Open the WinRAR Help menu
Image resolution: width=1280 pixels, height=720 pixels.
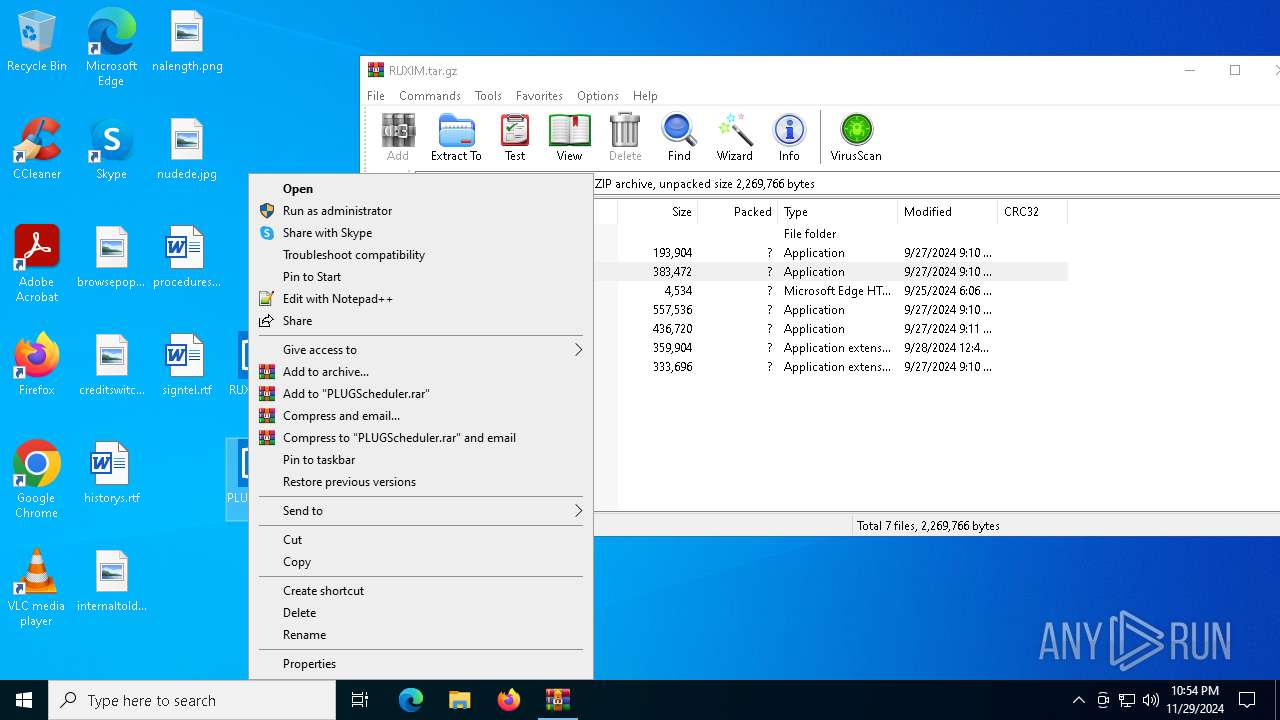pos(645,96)
